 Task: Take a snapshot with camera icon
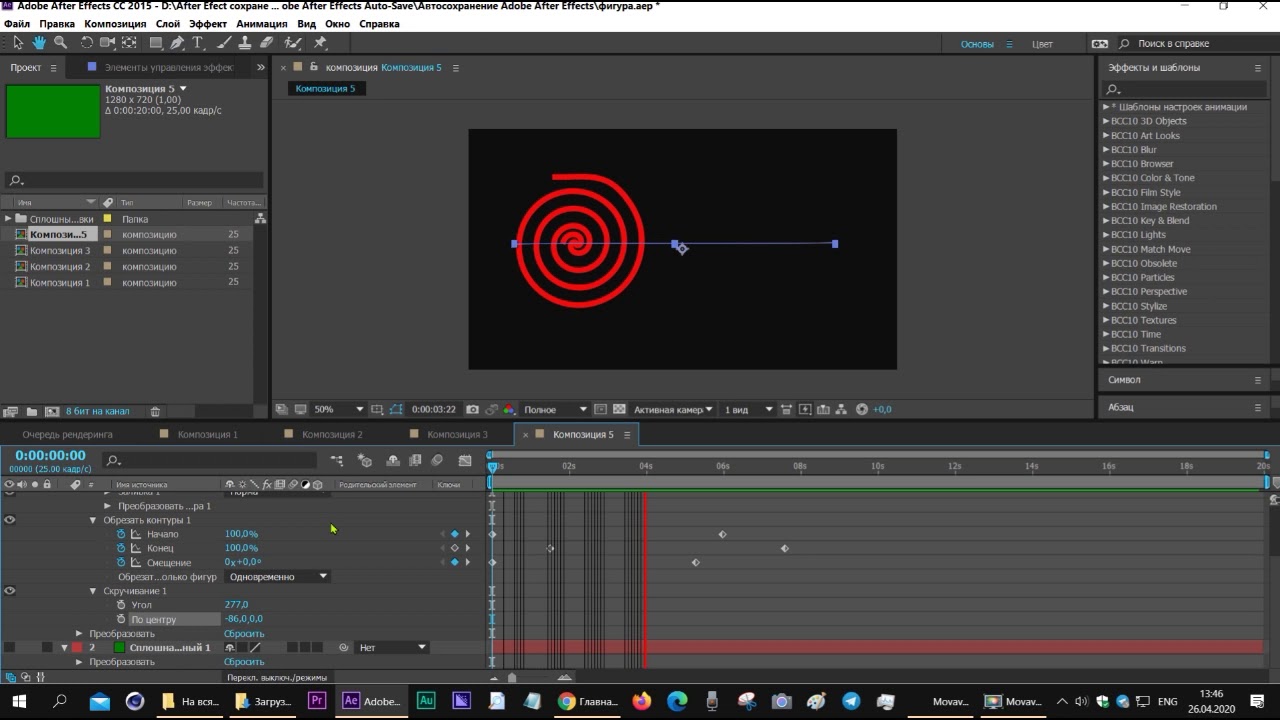(472, 409)
